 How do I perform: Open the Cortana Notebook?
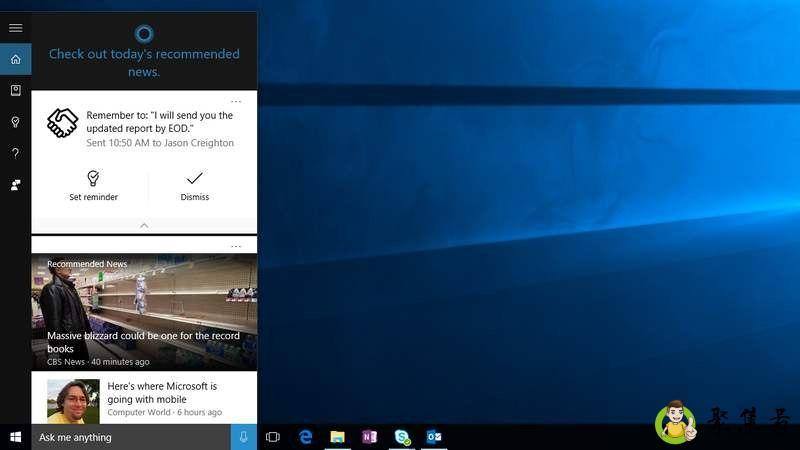click(15, 90)
